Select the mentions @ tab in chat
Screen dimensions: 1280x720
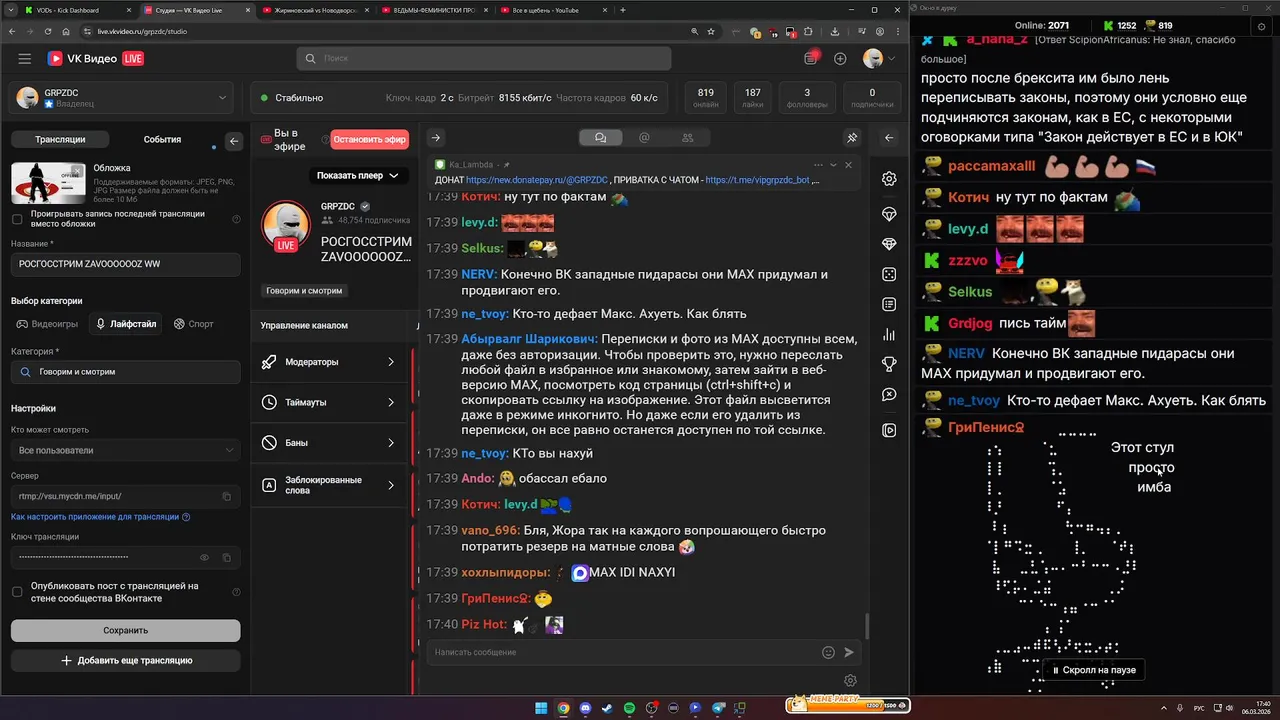tap(644, 138)
